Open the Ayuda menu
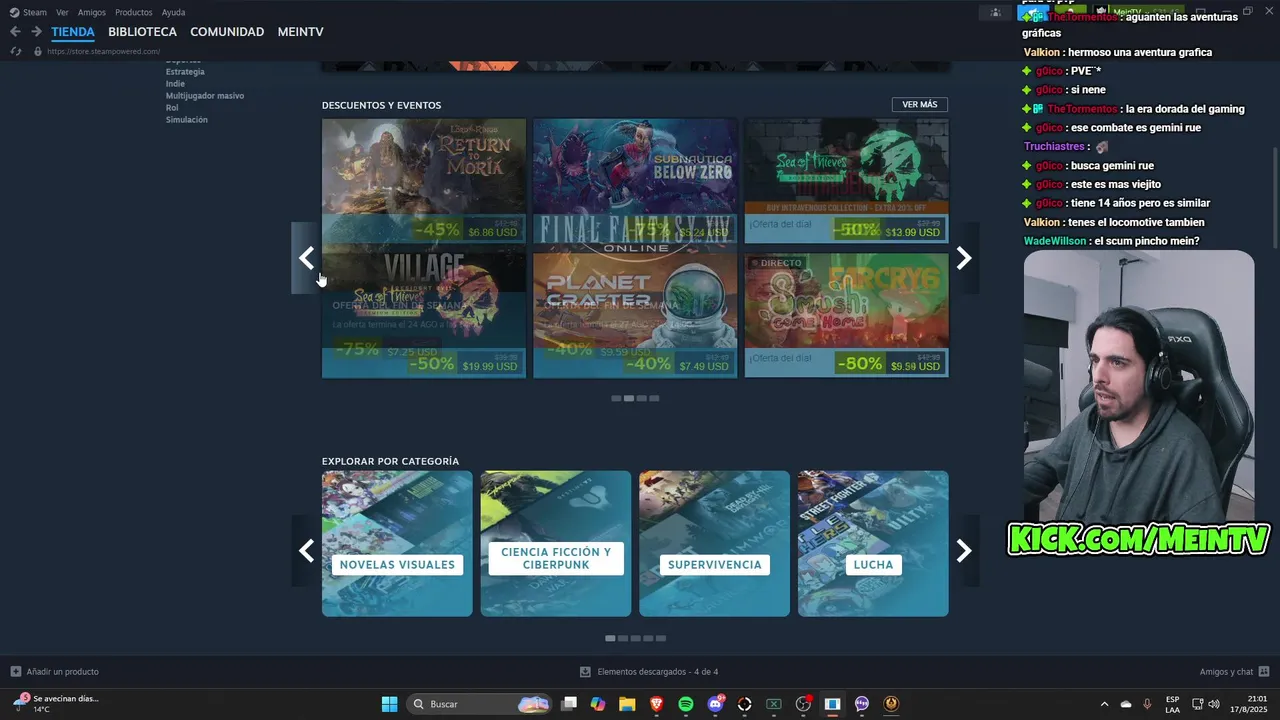 173,12
